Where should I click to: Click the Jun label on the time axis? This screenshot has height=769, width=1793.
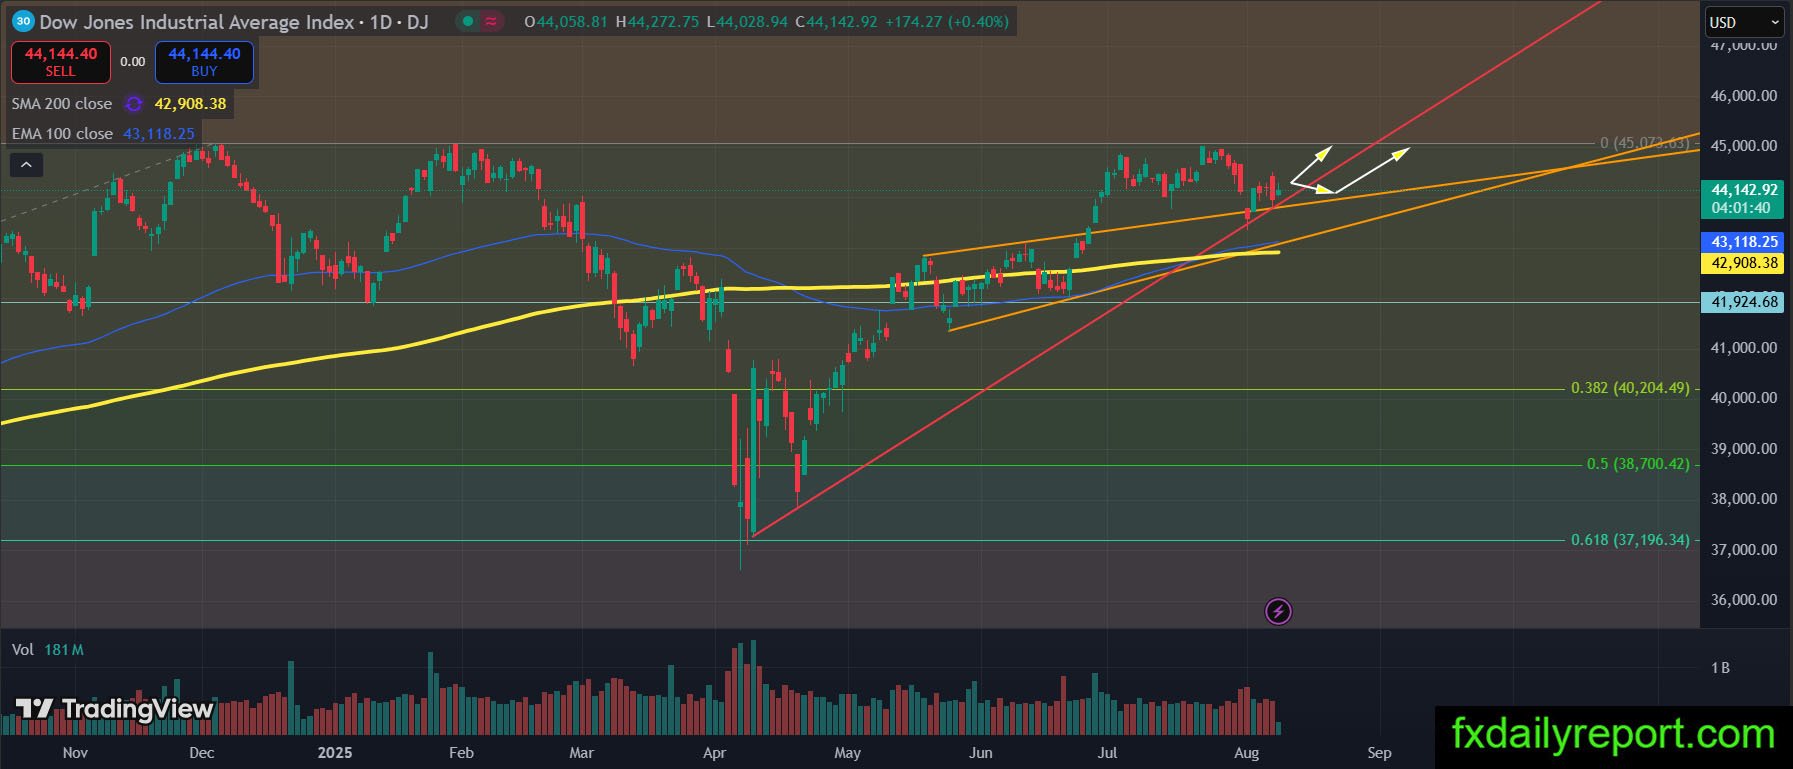980,753
